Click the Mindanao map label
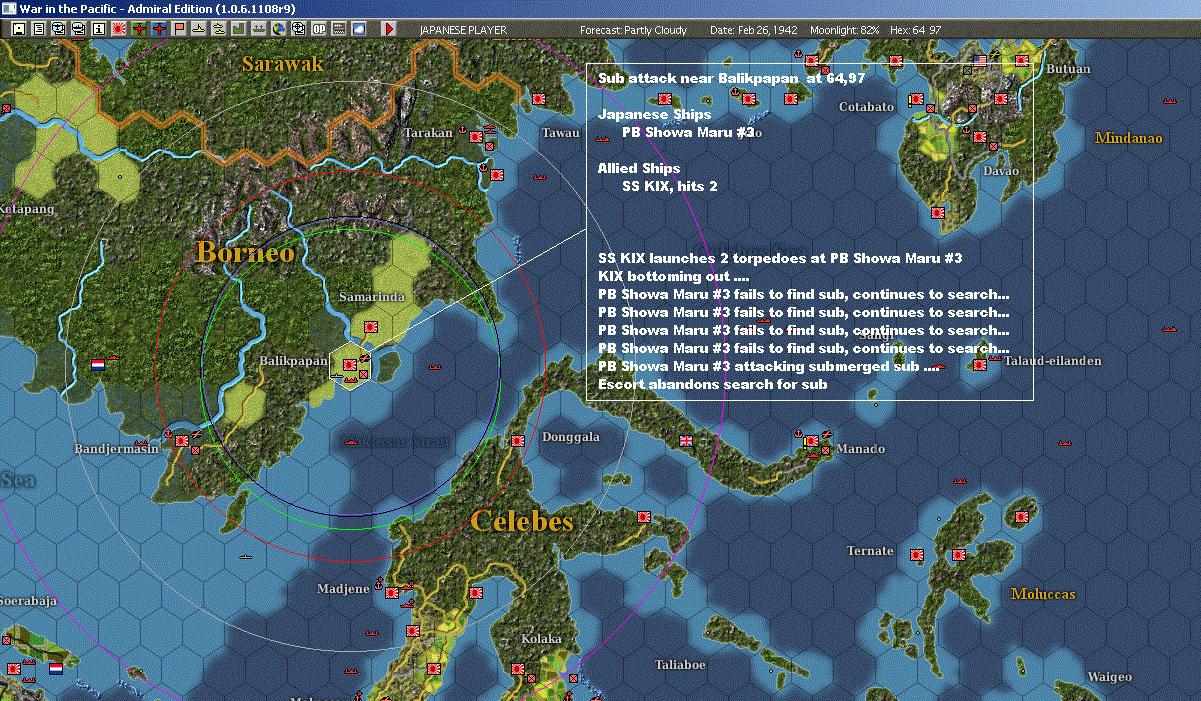 coord(1129,138)
